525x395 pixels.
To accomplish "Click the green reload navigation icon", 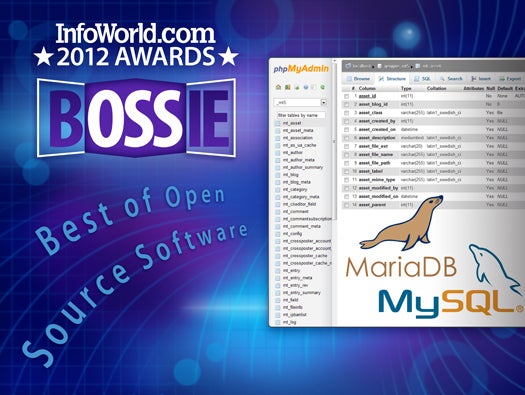I will 322,87.
